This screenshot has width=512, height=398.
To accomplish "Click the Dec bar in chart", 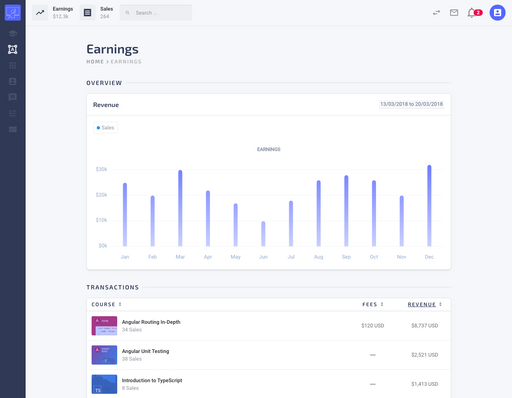I will click(429, 206).
